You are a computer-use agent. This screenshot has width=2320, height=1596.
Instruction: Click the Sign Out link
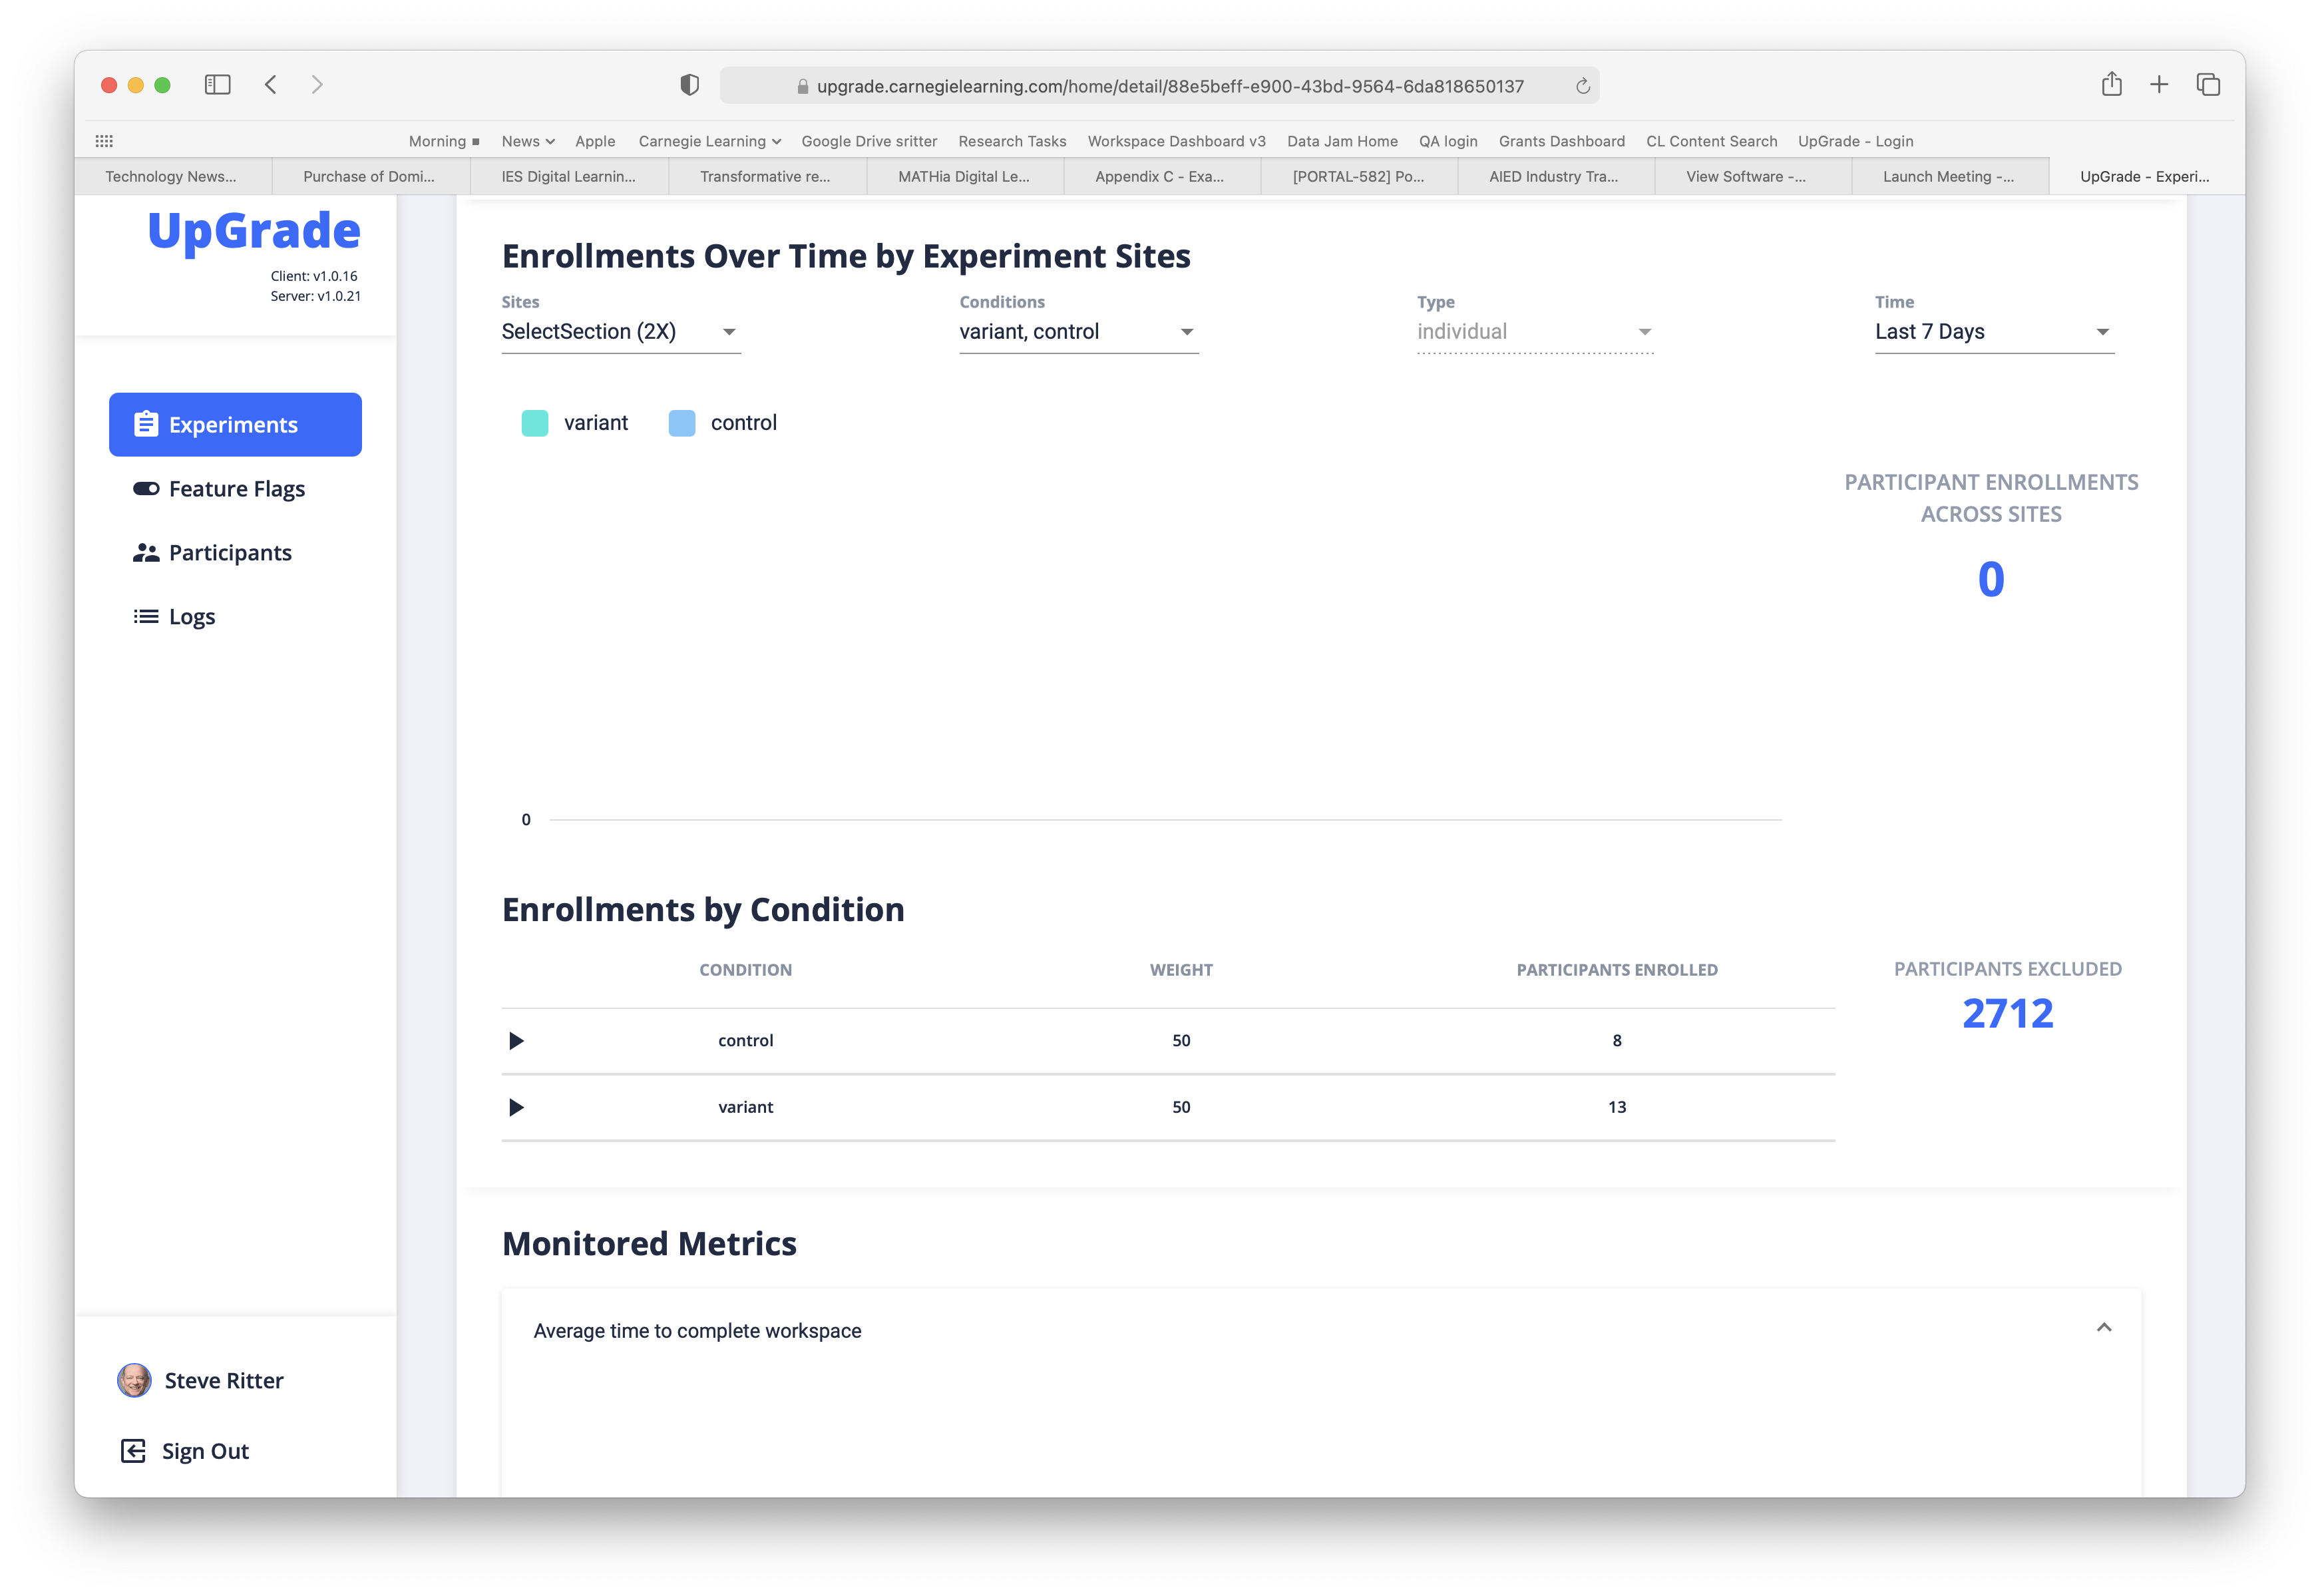click(206, 1450)
